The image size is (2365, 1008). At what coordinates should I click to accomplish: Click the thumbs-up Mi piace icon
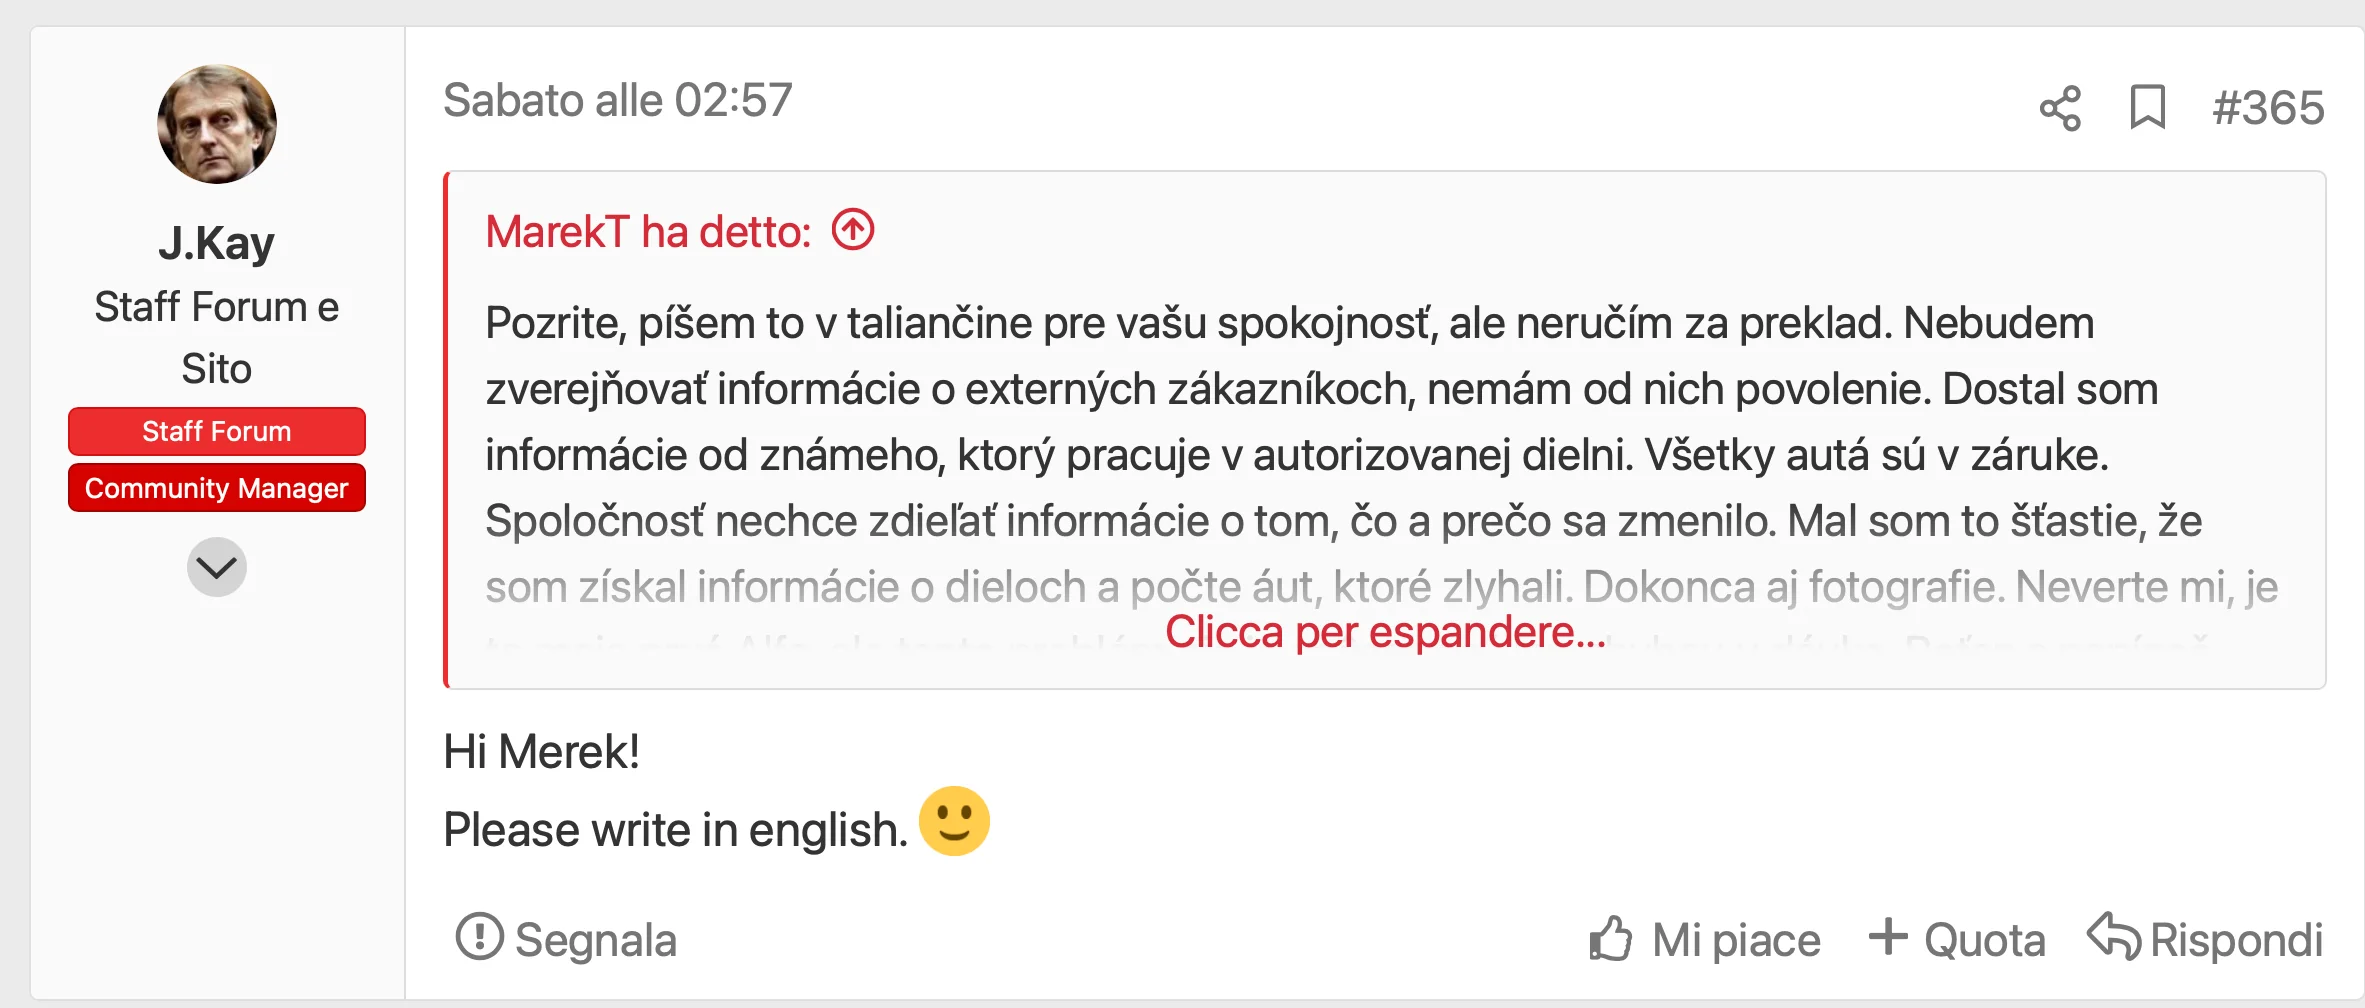coord(1610,939)
